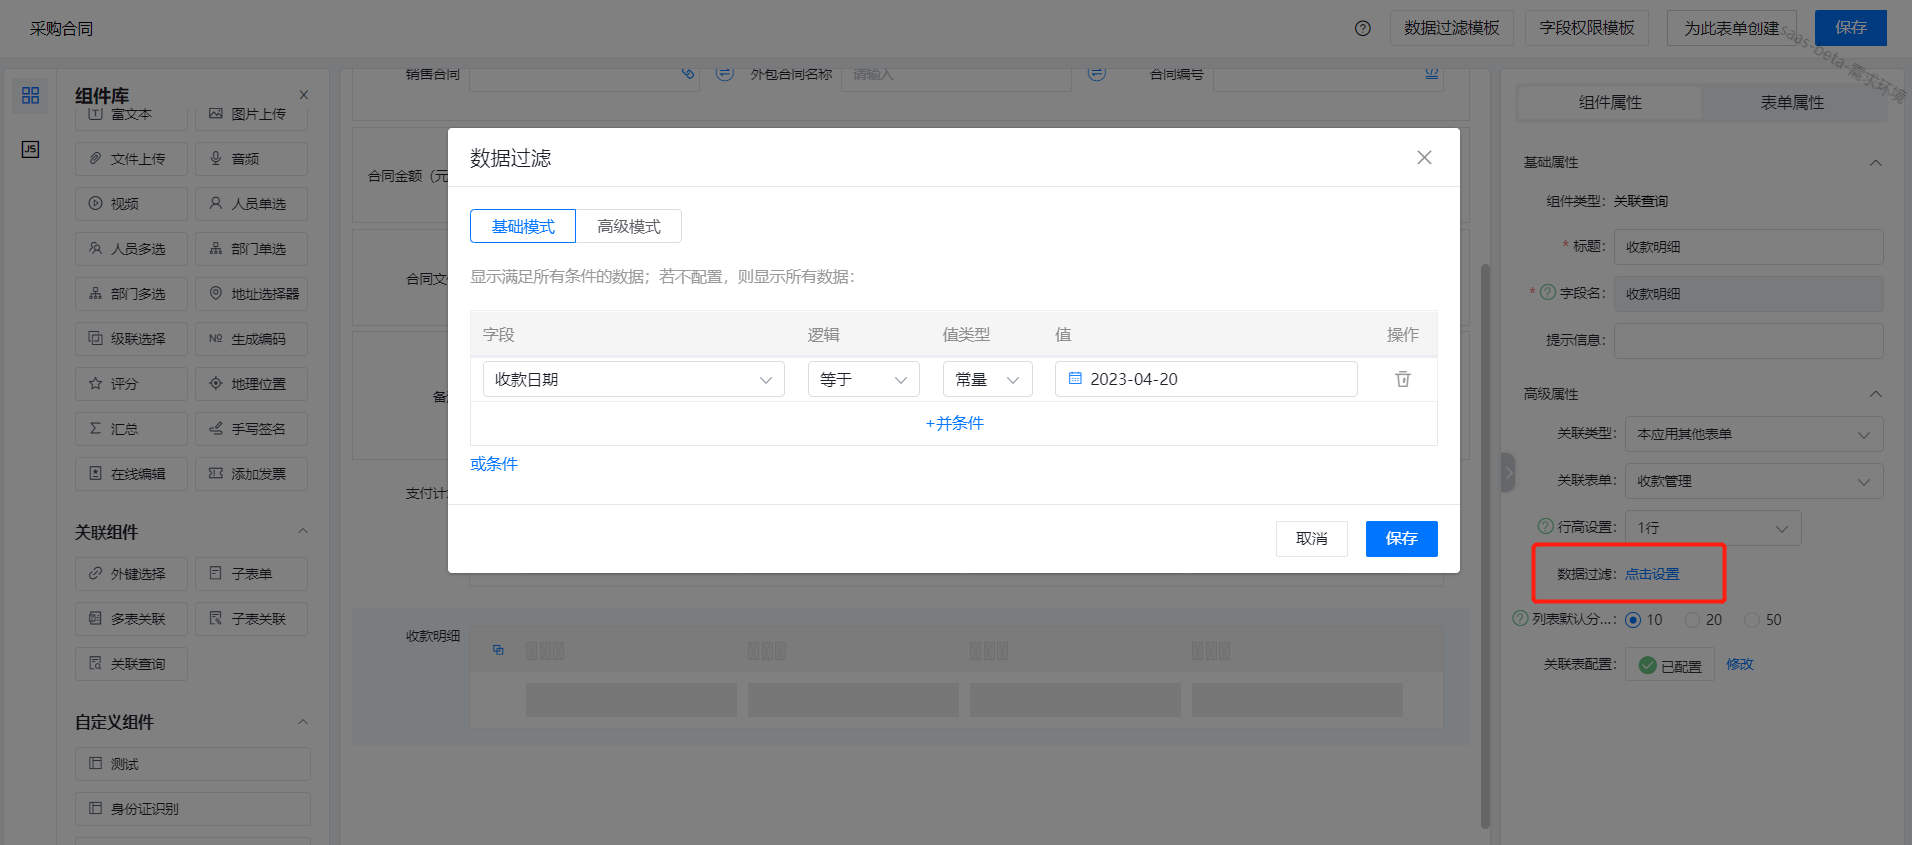The image size is (1912, 845).
Task: Add 音频 component
Action: [x=251, y=159]
